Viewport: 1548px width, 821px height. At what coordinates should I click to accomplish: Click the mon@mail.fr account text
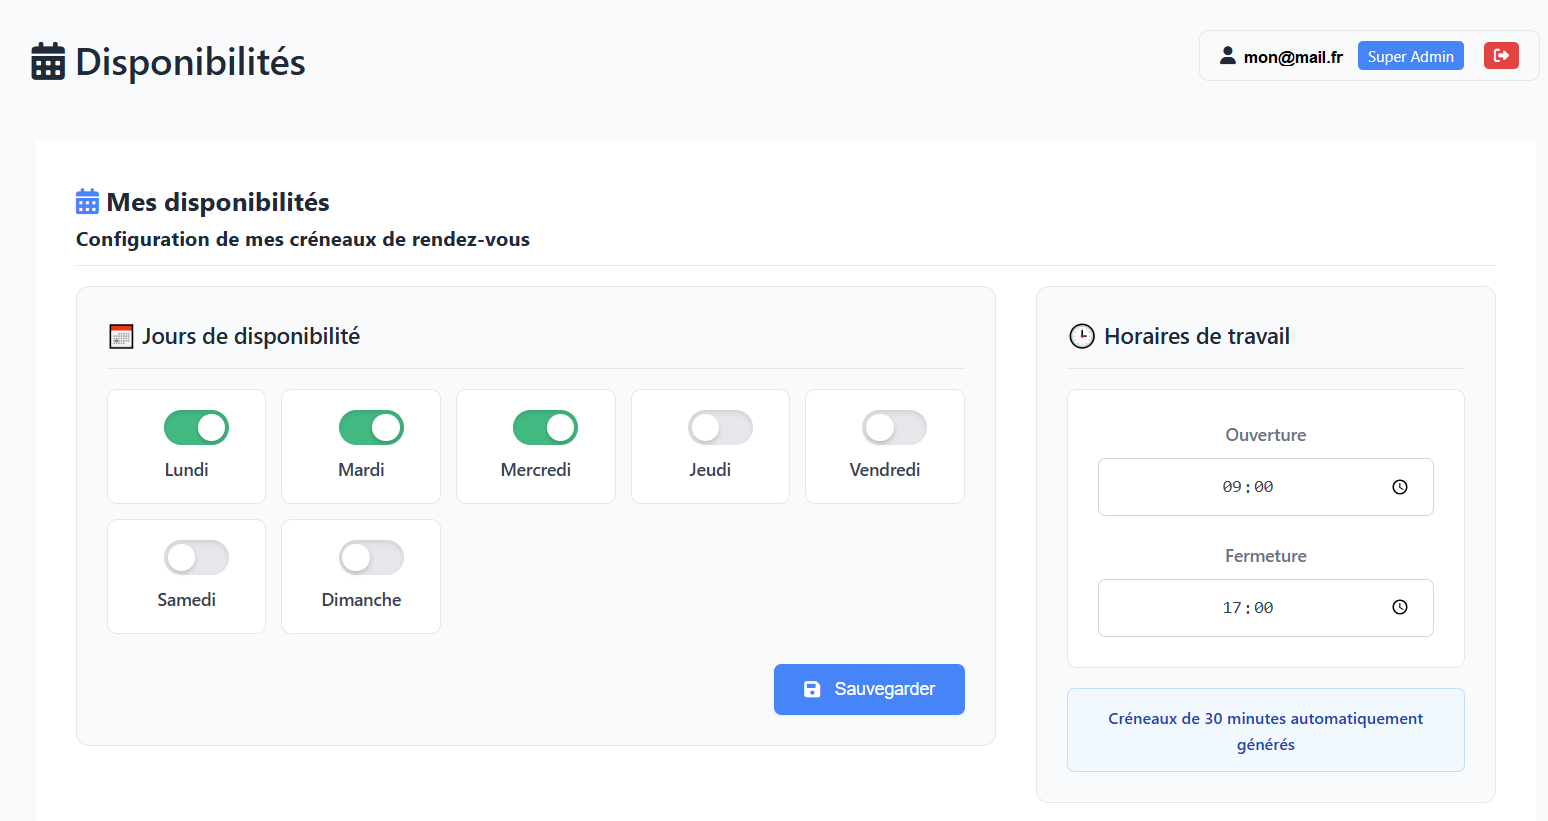1293,57
